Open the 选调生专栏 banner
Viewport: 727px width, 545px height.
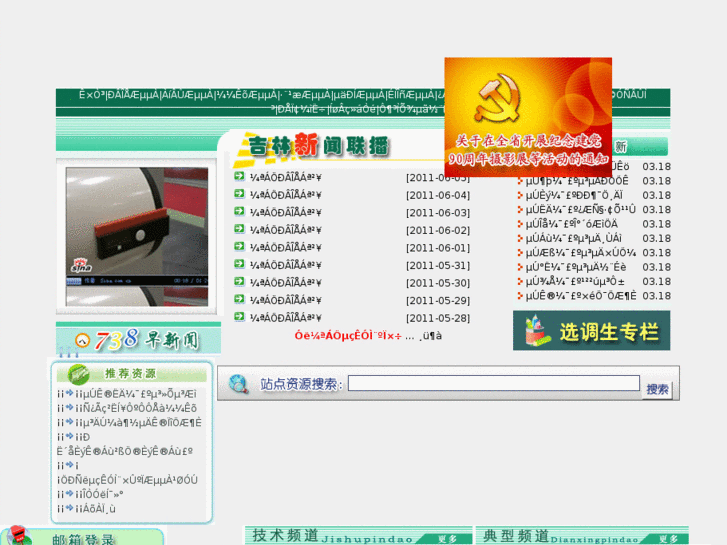591,330
